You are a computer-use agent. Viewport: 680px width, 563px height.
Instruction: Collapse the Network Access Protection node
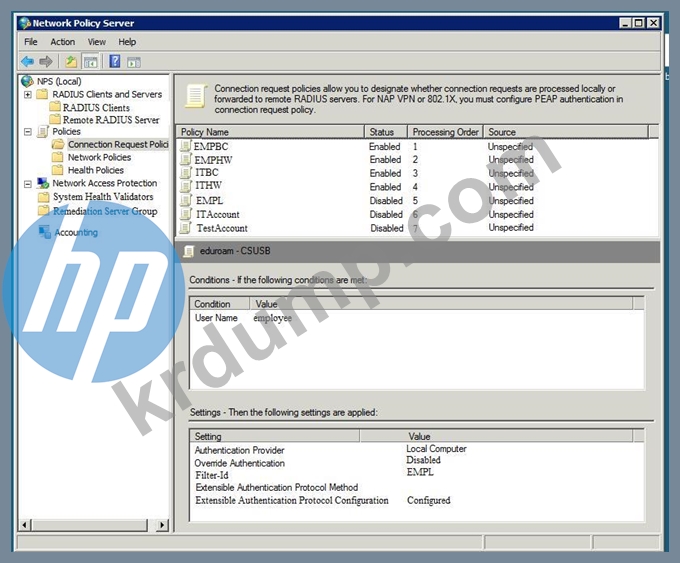click(x=28, y=184)
